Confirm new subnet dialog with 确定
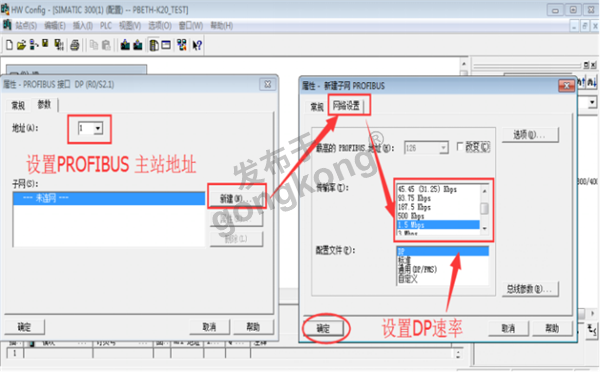 [x=323, y=328]
